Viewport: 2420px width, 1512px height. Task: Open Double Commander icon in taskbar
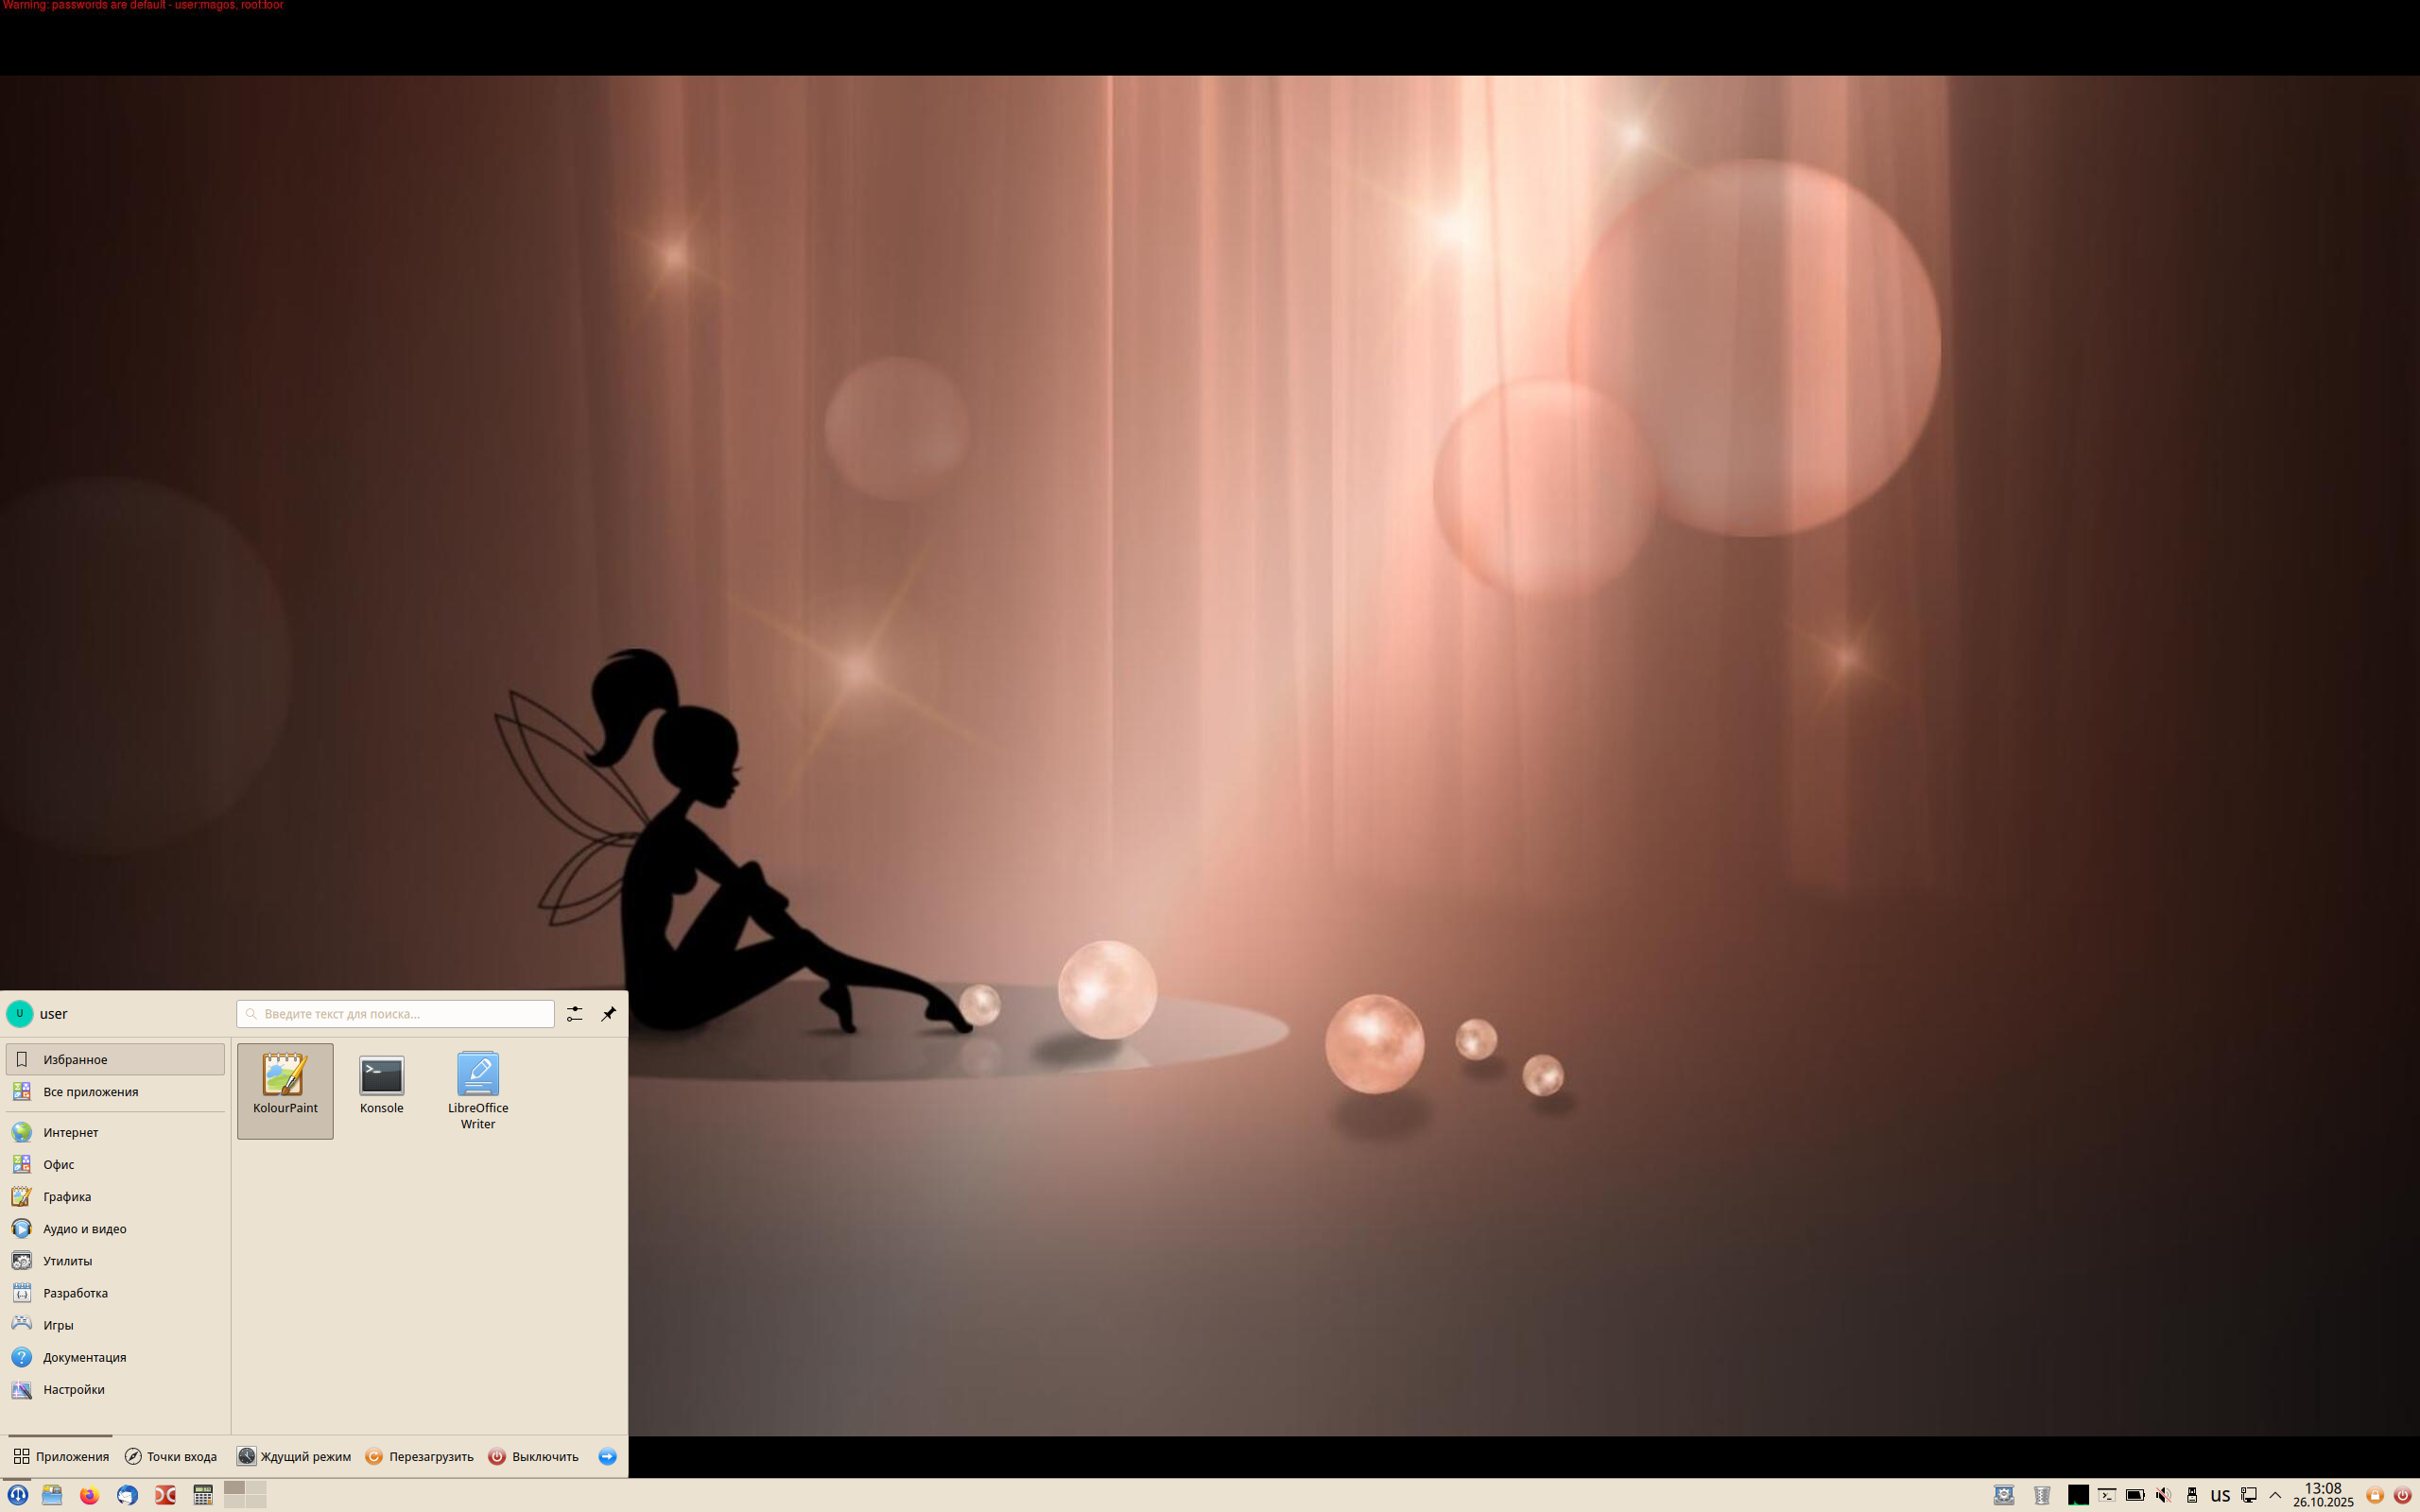(x=165, y=1495)
